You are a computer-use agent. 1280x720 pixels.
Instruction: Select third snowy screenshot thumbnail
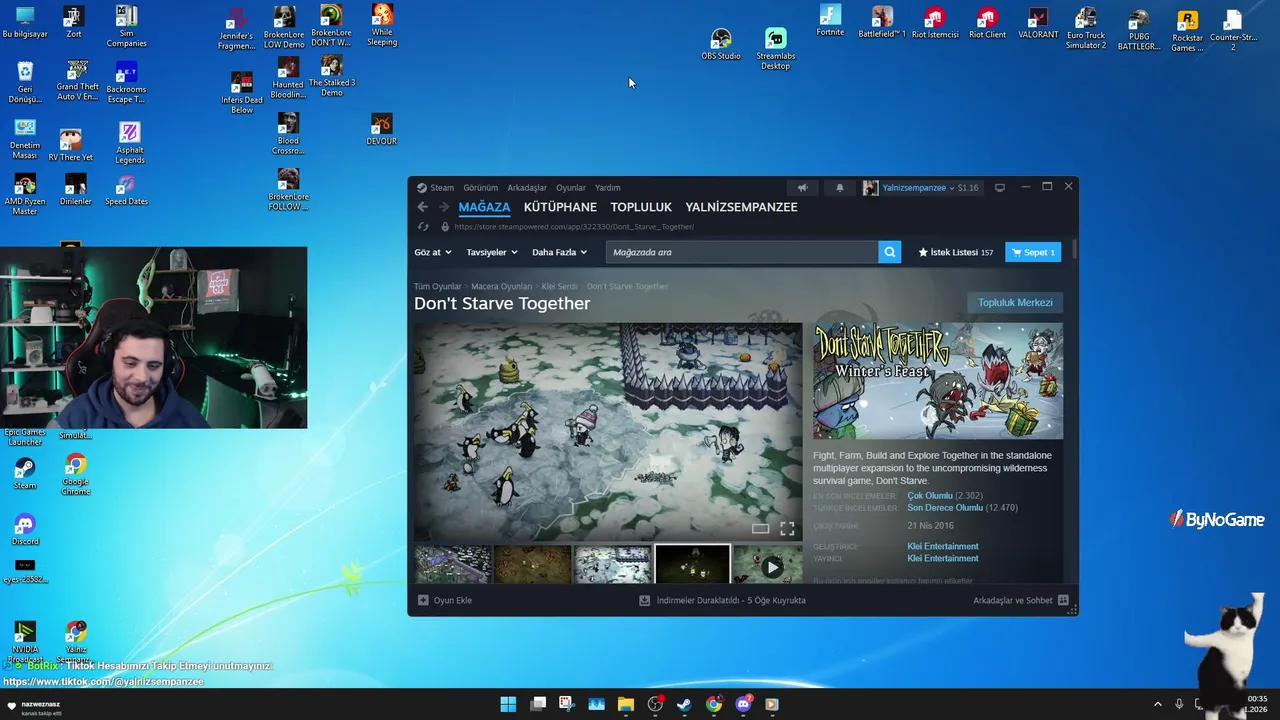pos(612,565)
